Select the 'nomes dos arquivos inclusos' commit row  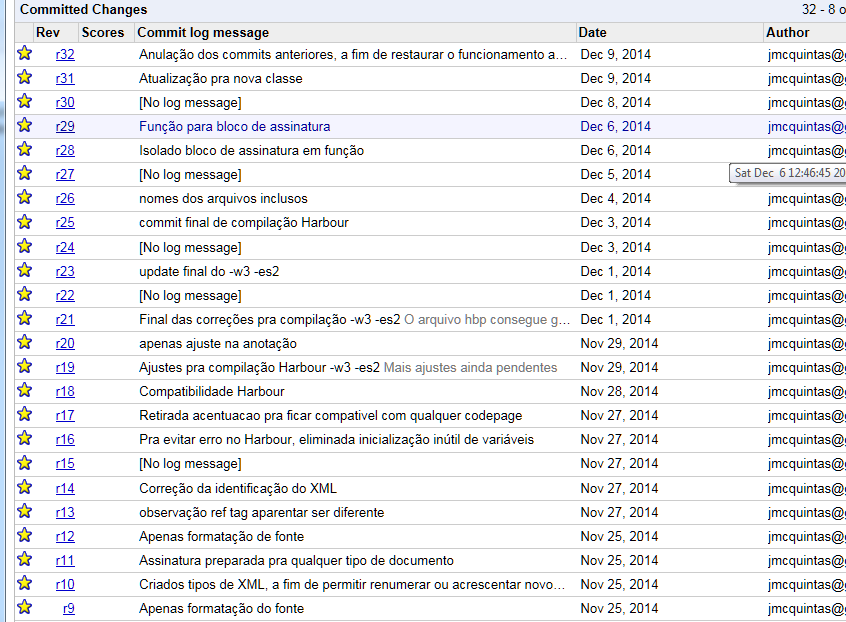(223, 198)
